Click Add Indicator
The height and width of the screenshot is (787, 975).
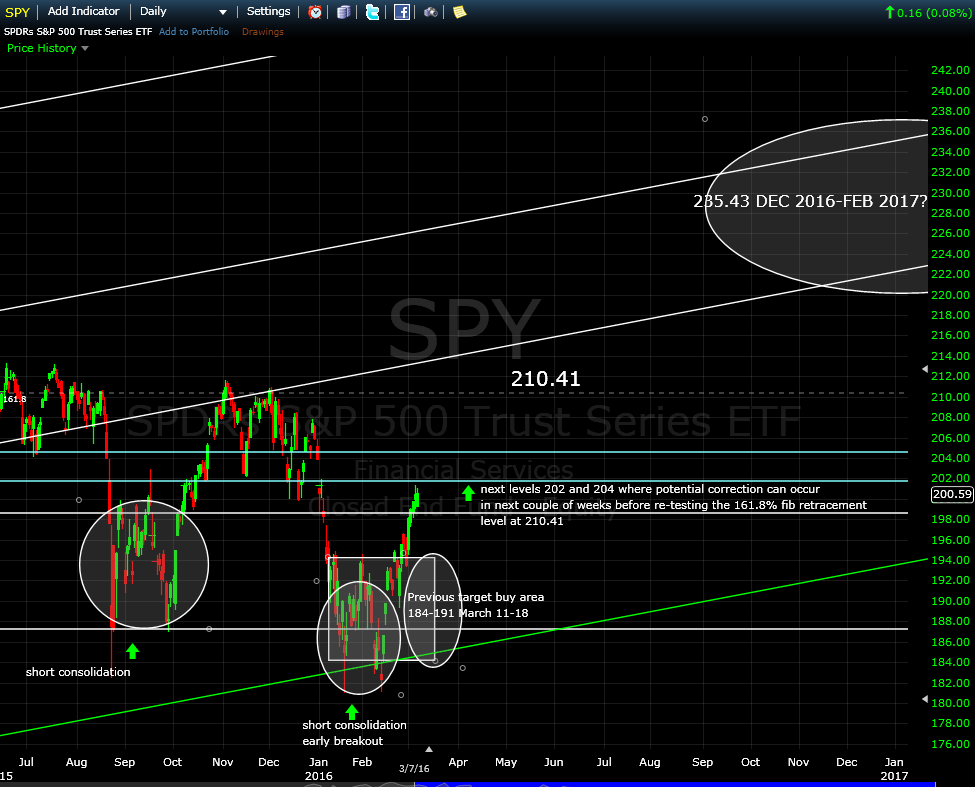(83, 11)
